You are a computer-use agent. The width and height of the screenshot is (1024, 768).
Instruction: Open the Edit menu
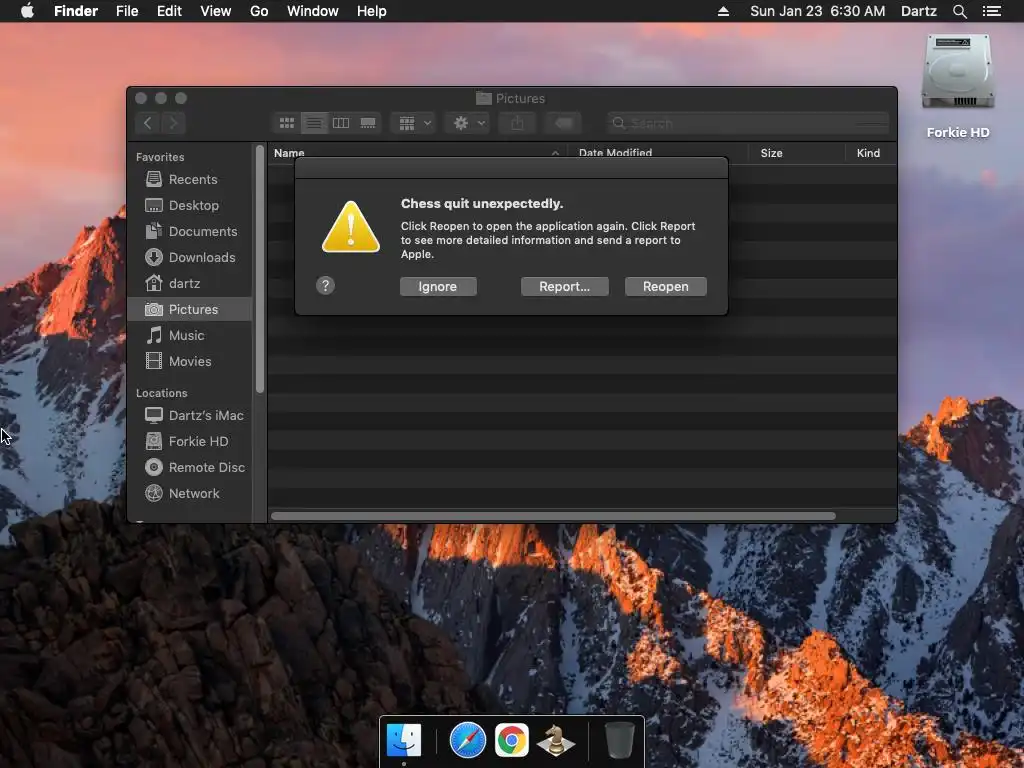pyautogui.click(x=169, y=11)
